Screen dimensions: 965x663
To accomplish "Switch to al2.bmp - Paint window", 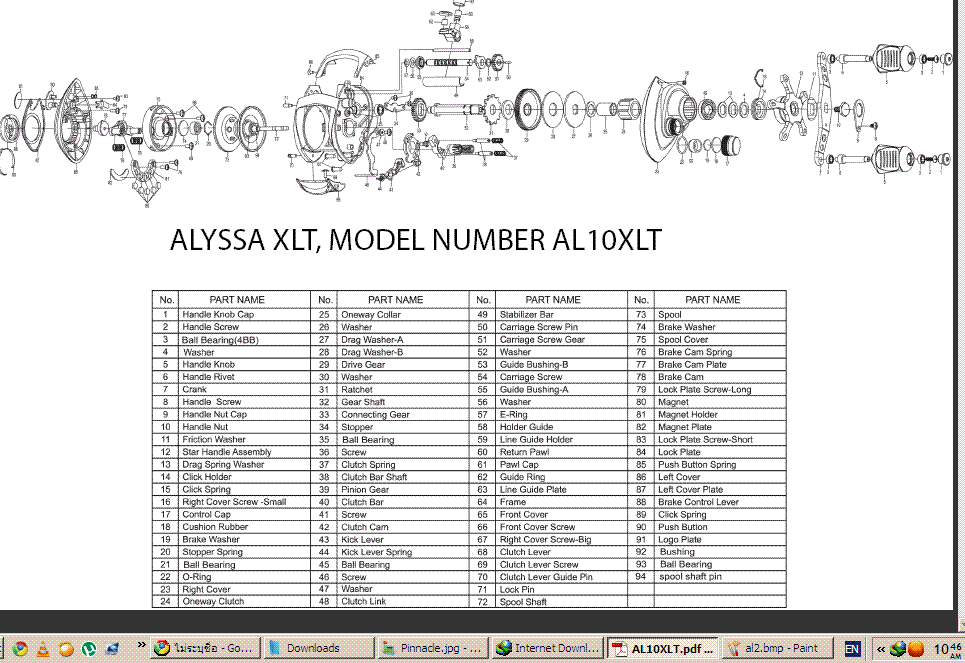I will point(777,648).
